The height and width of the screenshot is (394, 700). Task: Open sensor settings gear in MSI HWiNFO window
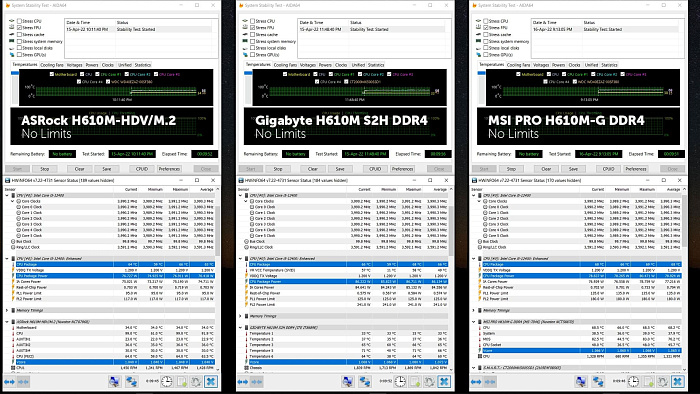coord(662,382)
